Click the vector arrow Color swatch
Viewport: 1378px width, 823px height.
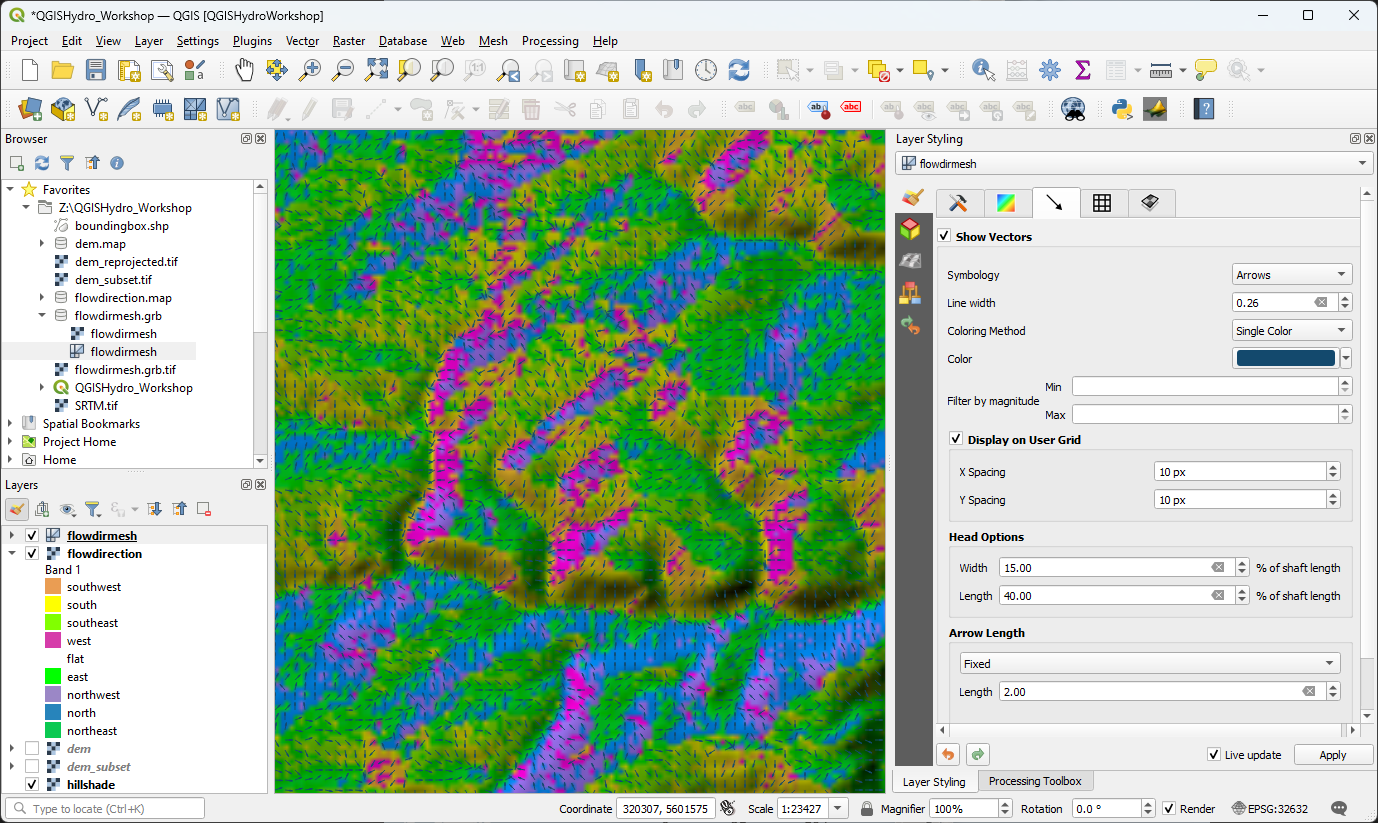click(x=1285, y=357)
